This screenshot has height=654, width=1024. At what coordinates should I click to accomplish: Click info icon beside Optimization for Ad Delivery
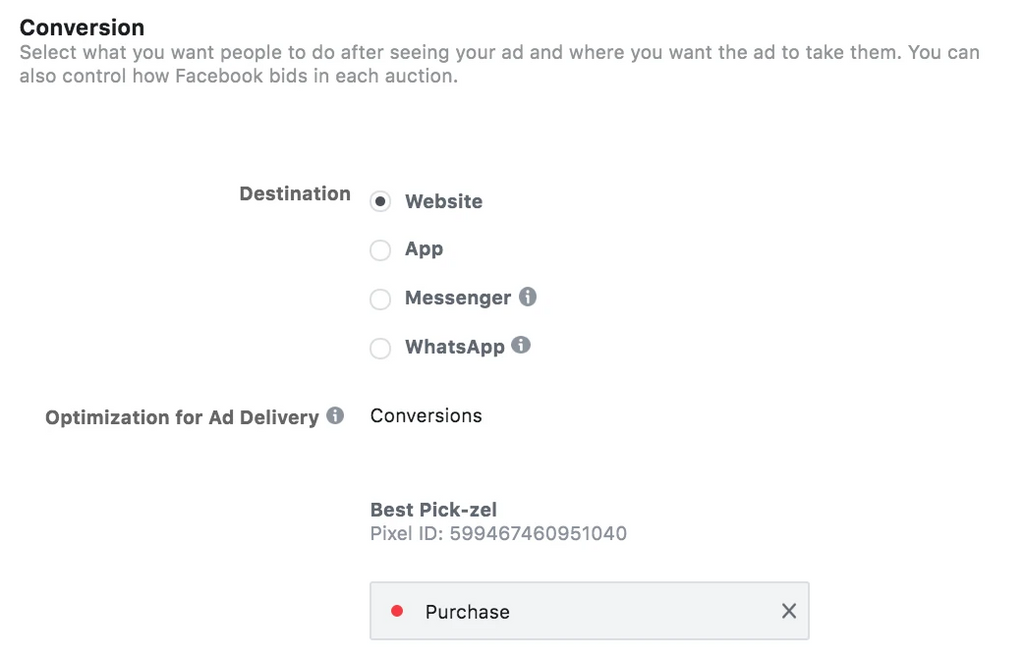pos(335,416)
